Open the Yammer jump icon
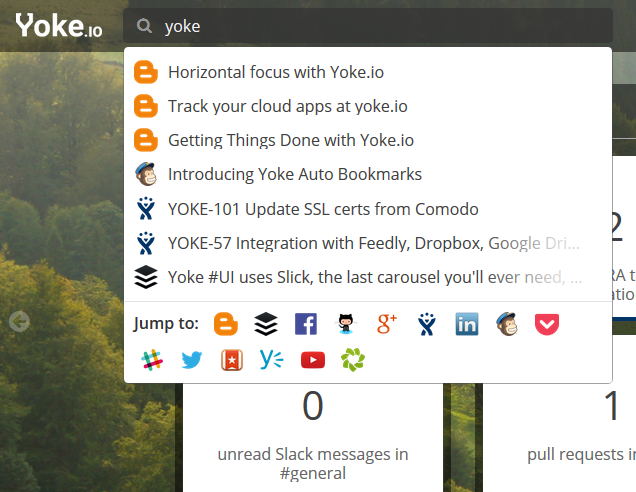 (271, 360)
